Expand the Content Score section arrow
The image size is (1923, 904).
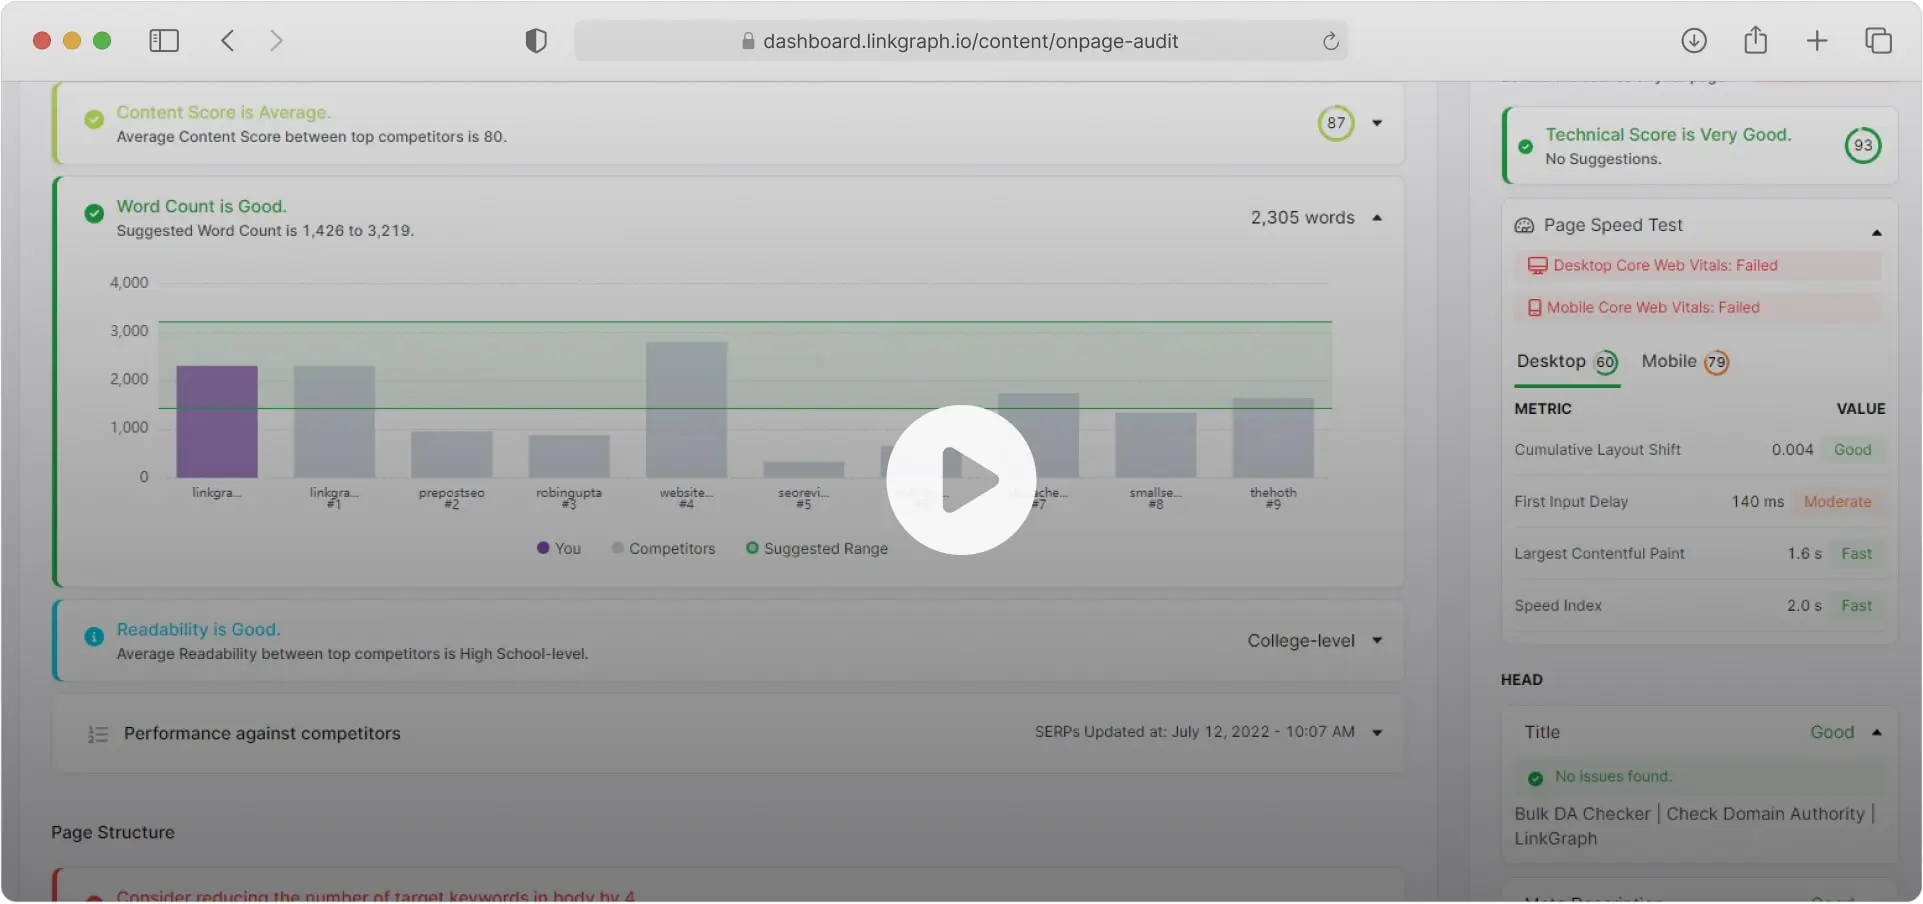click(1377, 123)
